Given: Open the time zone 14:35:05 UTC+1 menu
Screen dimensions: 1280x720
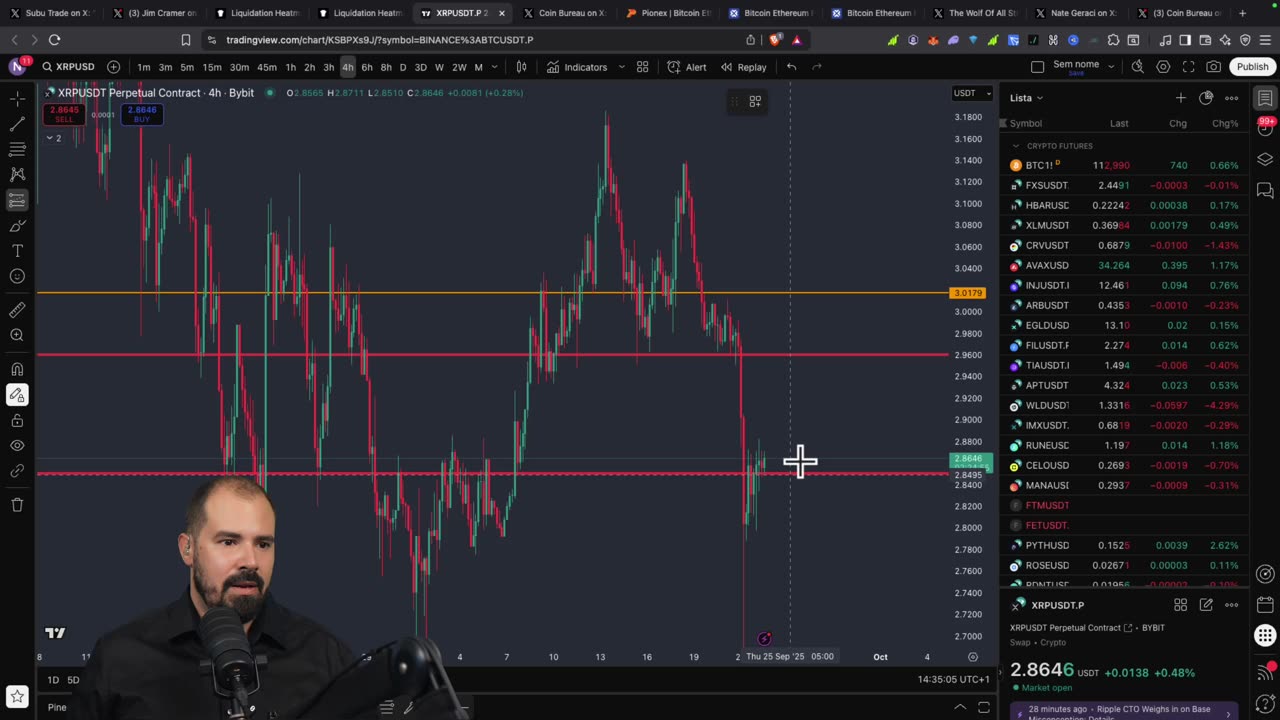Looking at the screenshot, I should 953,680.
